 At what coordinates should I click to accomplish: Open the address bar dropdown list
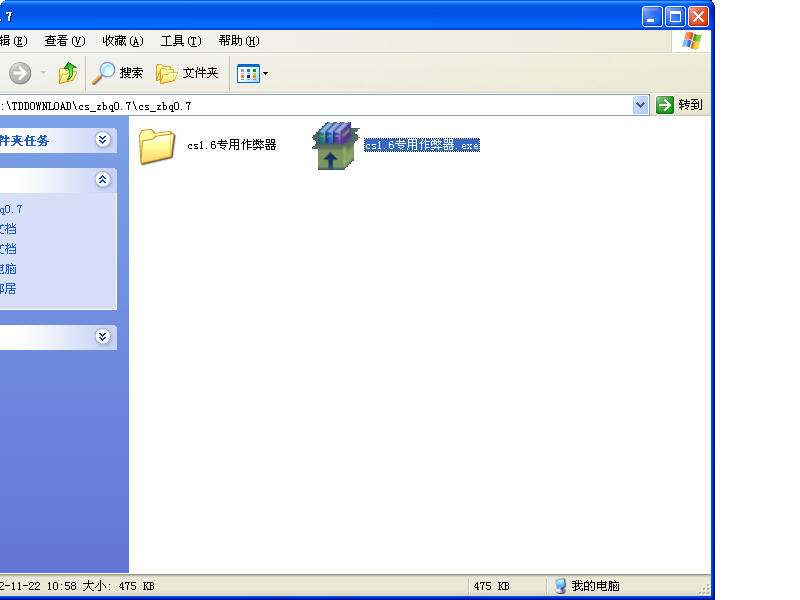[641, 105]
